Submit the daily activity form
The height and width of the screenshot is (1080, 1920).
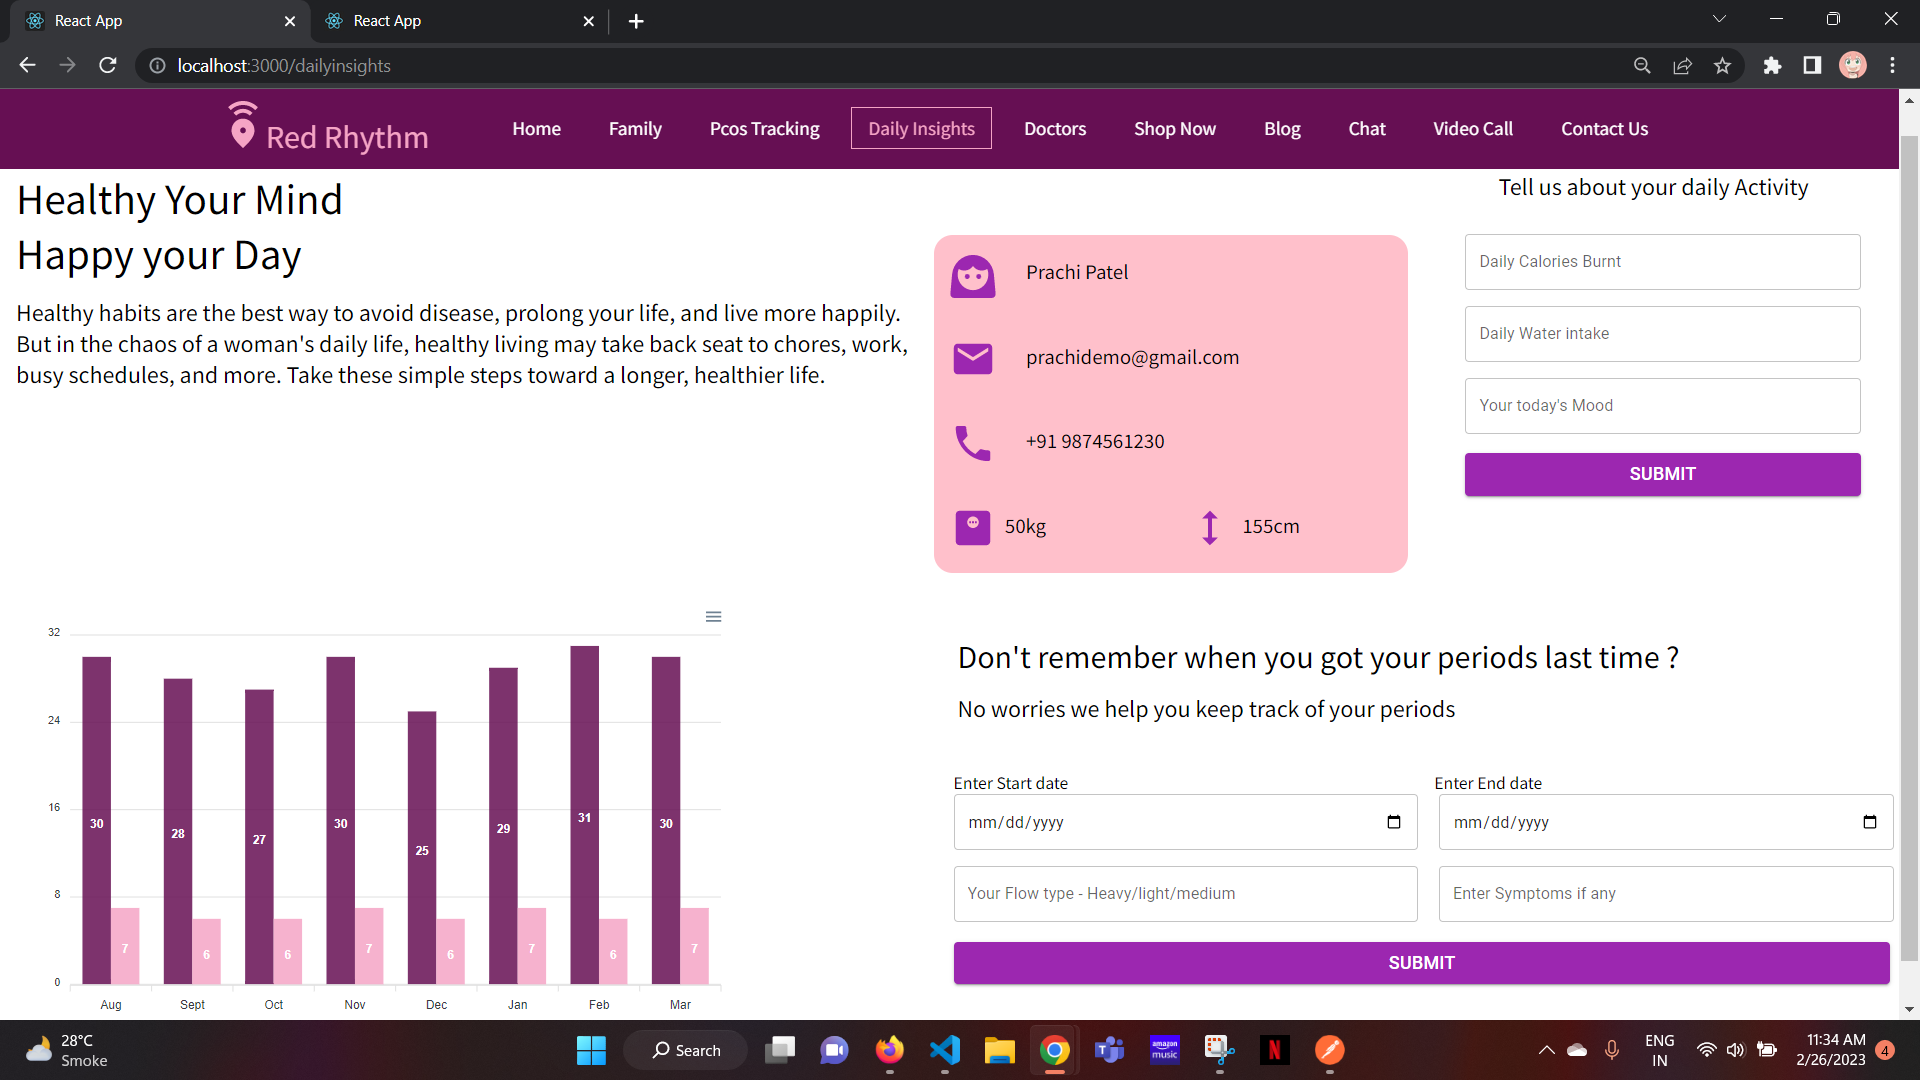[x=1661, y=474]
